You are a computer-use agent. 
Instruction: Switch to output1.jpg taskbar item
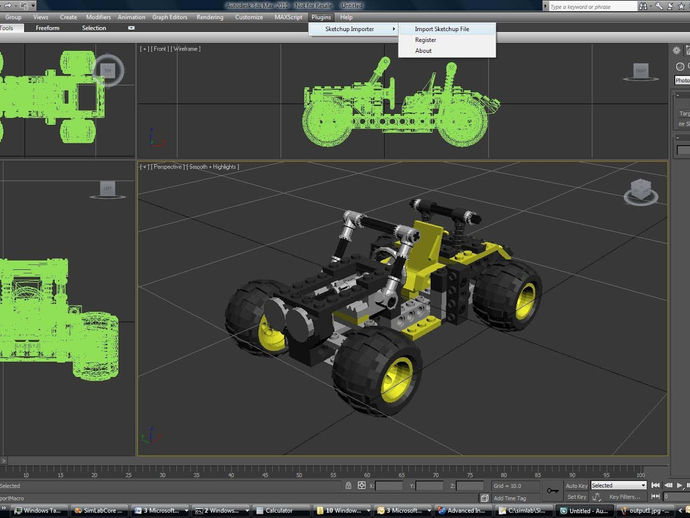tap(646, 511)
